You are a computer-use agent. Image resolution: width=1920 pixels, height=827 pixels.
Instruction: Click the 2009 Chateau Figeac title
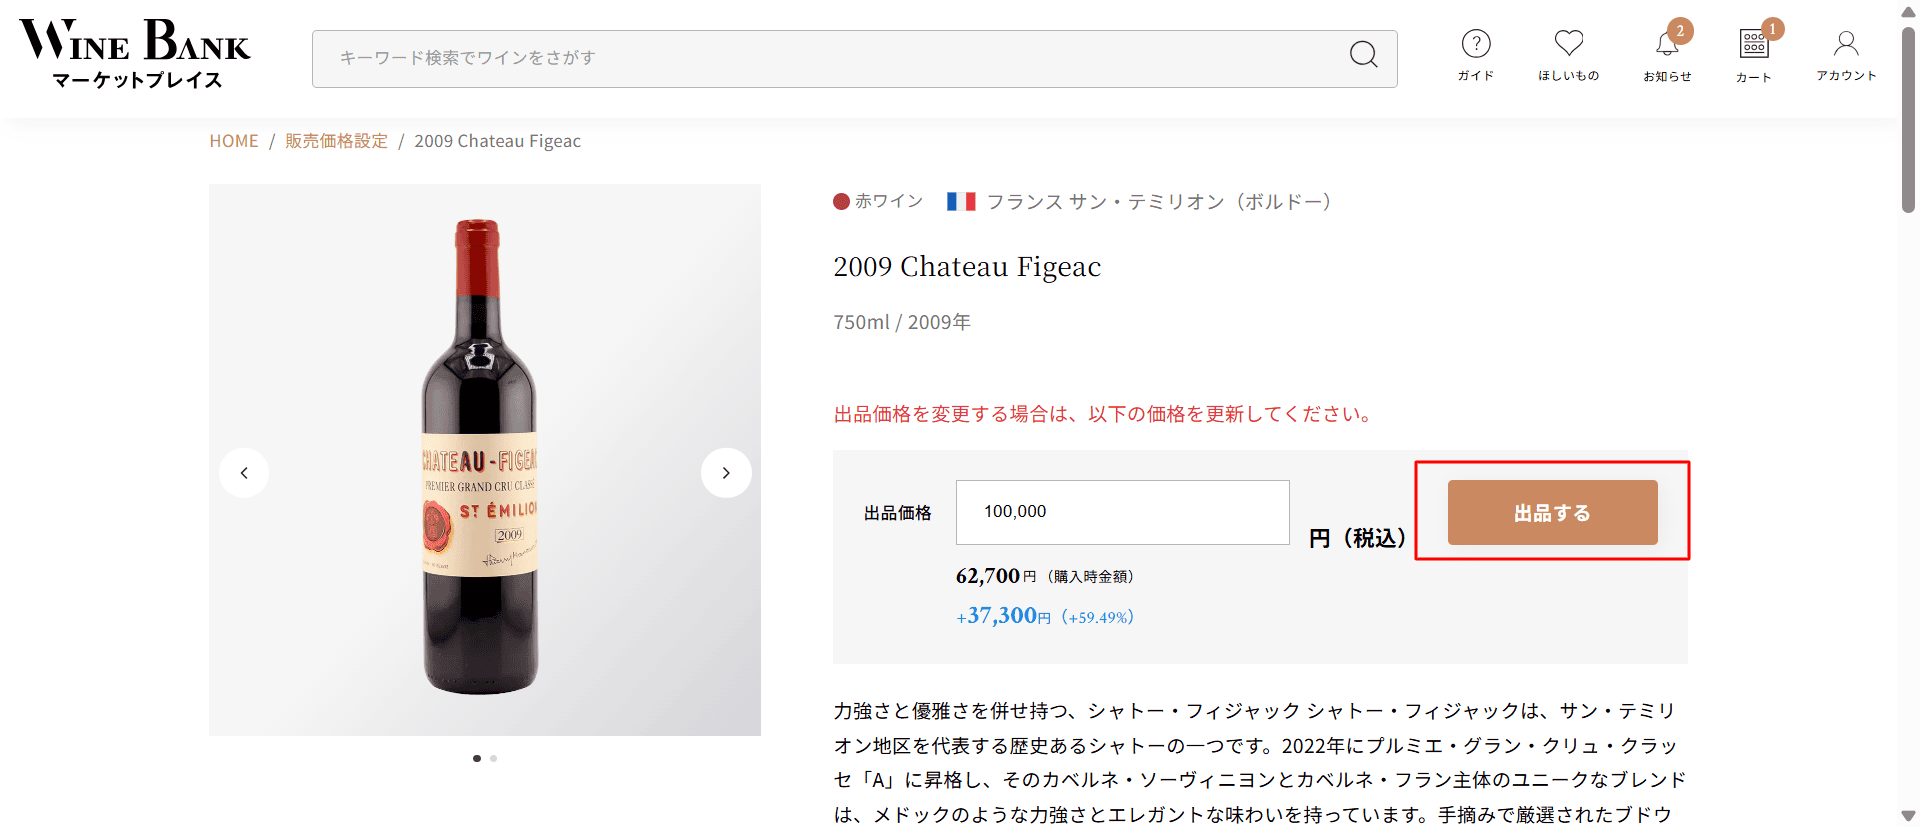967,267
